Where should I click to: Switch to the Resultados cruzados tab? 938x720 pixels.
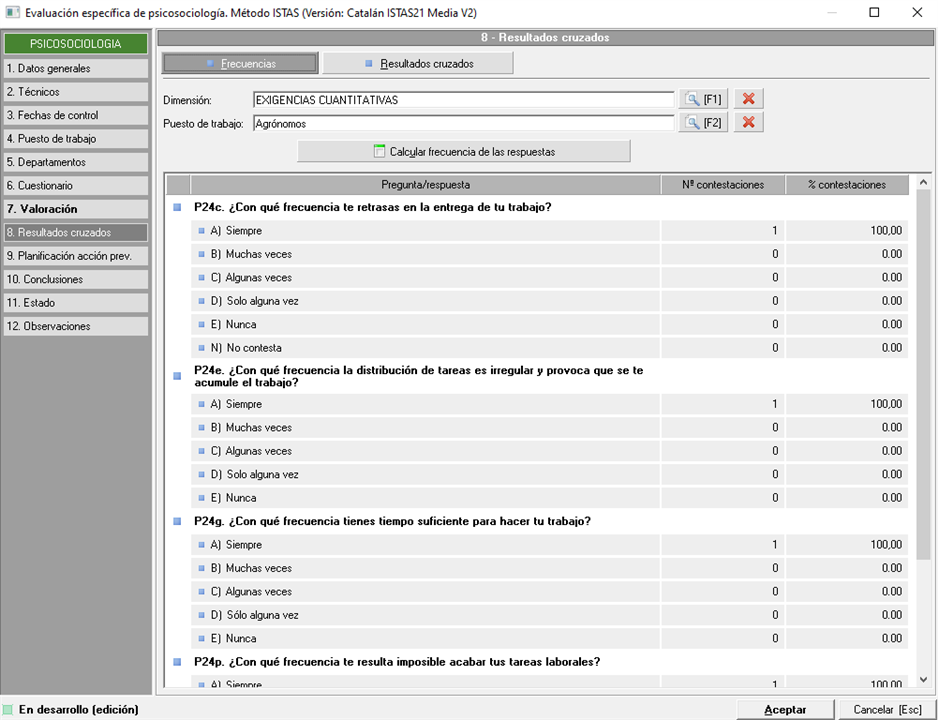(x=418, y=63)
